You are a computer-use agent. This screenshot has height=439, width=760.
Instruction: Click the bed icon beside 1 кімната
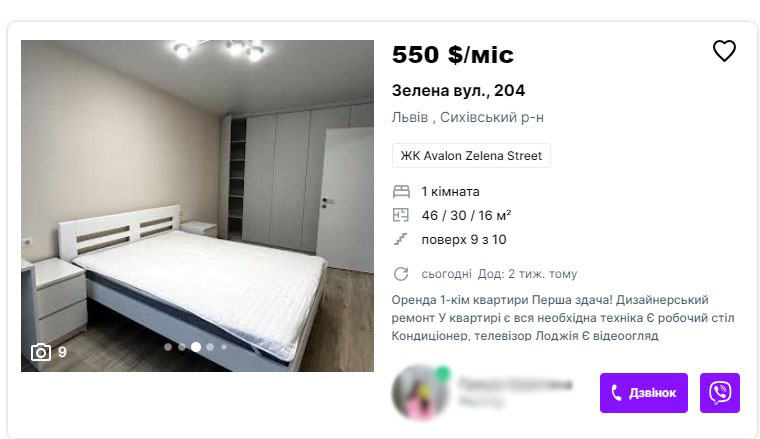tap(401, 191)
